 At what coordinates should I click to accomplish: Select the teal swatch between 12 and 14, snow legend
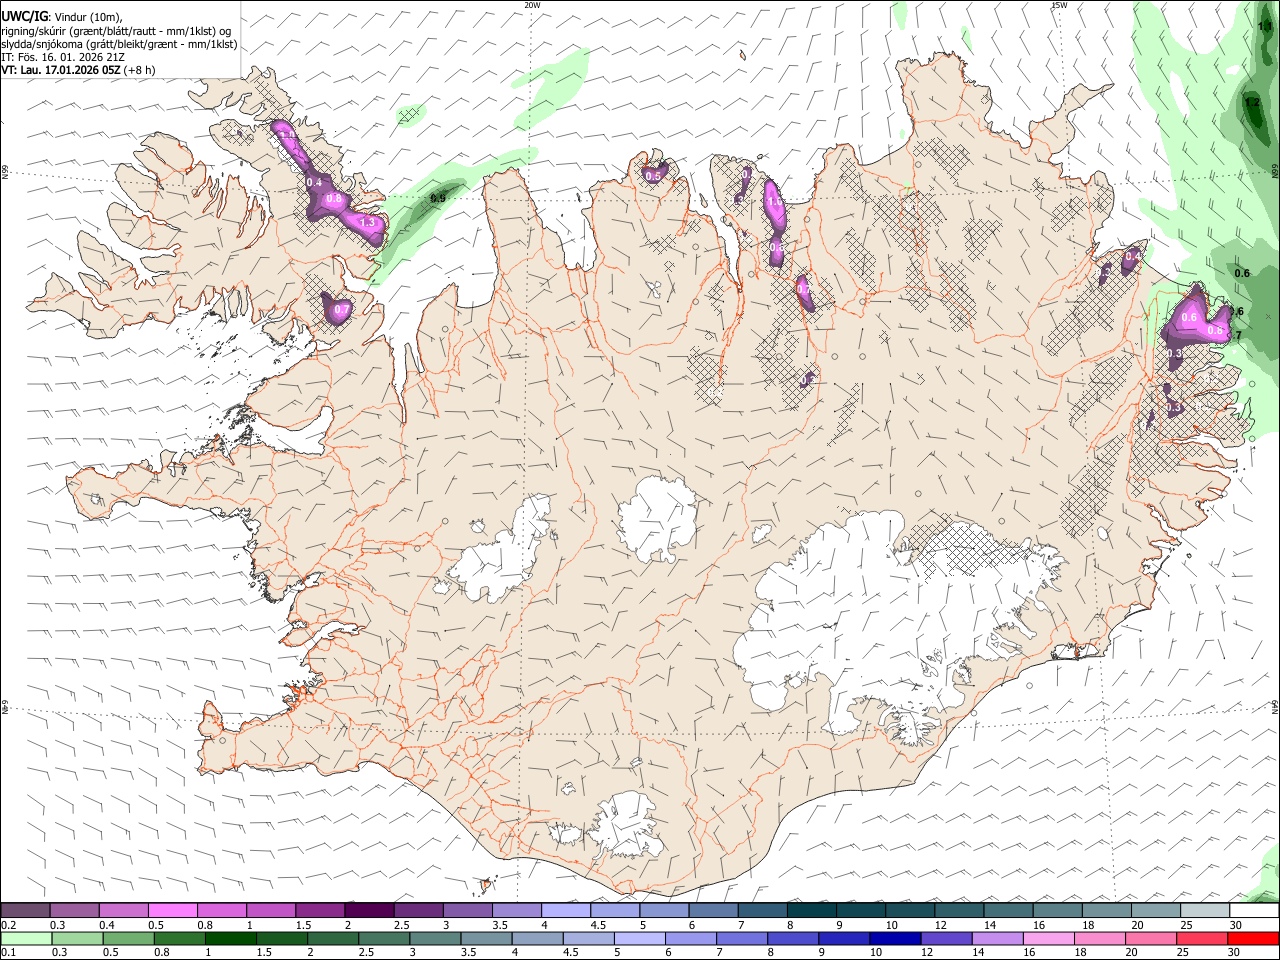959,910
